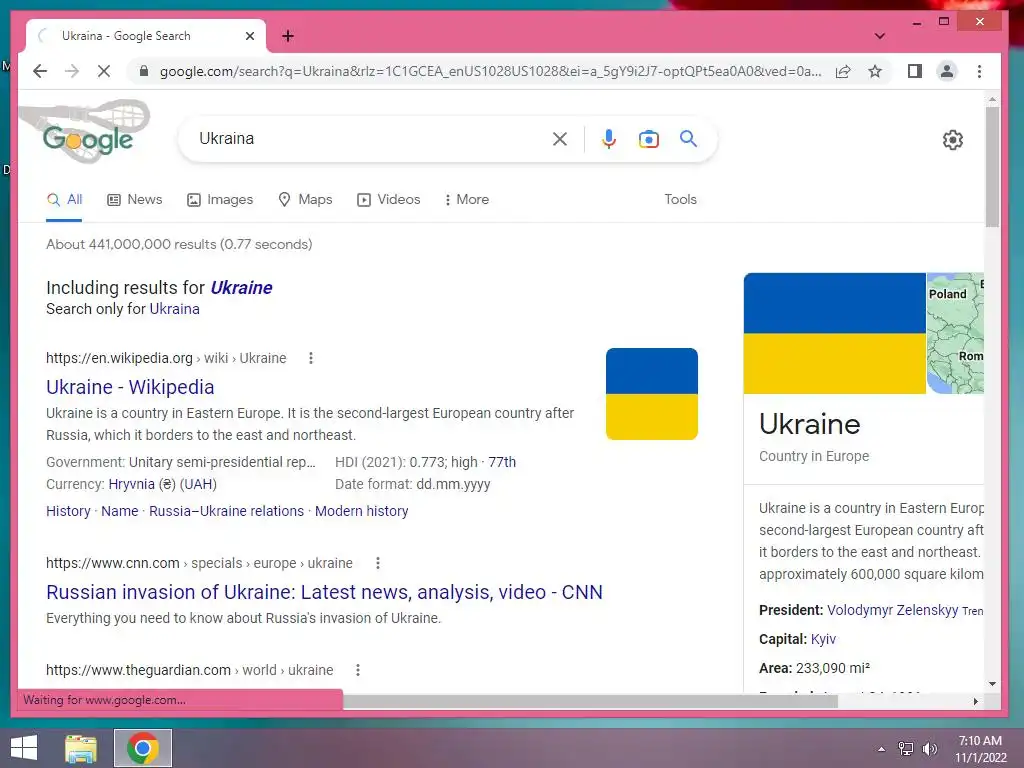This screenshot has width=1024, height=768.
Task: Open the Chrome profile avatar
Action: coord(947,71)
